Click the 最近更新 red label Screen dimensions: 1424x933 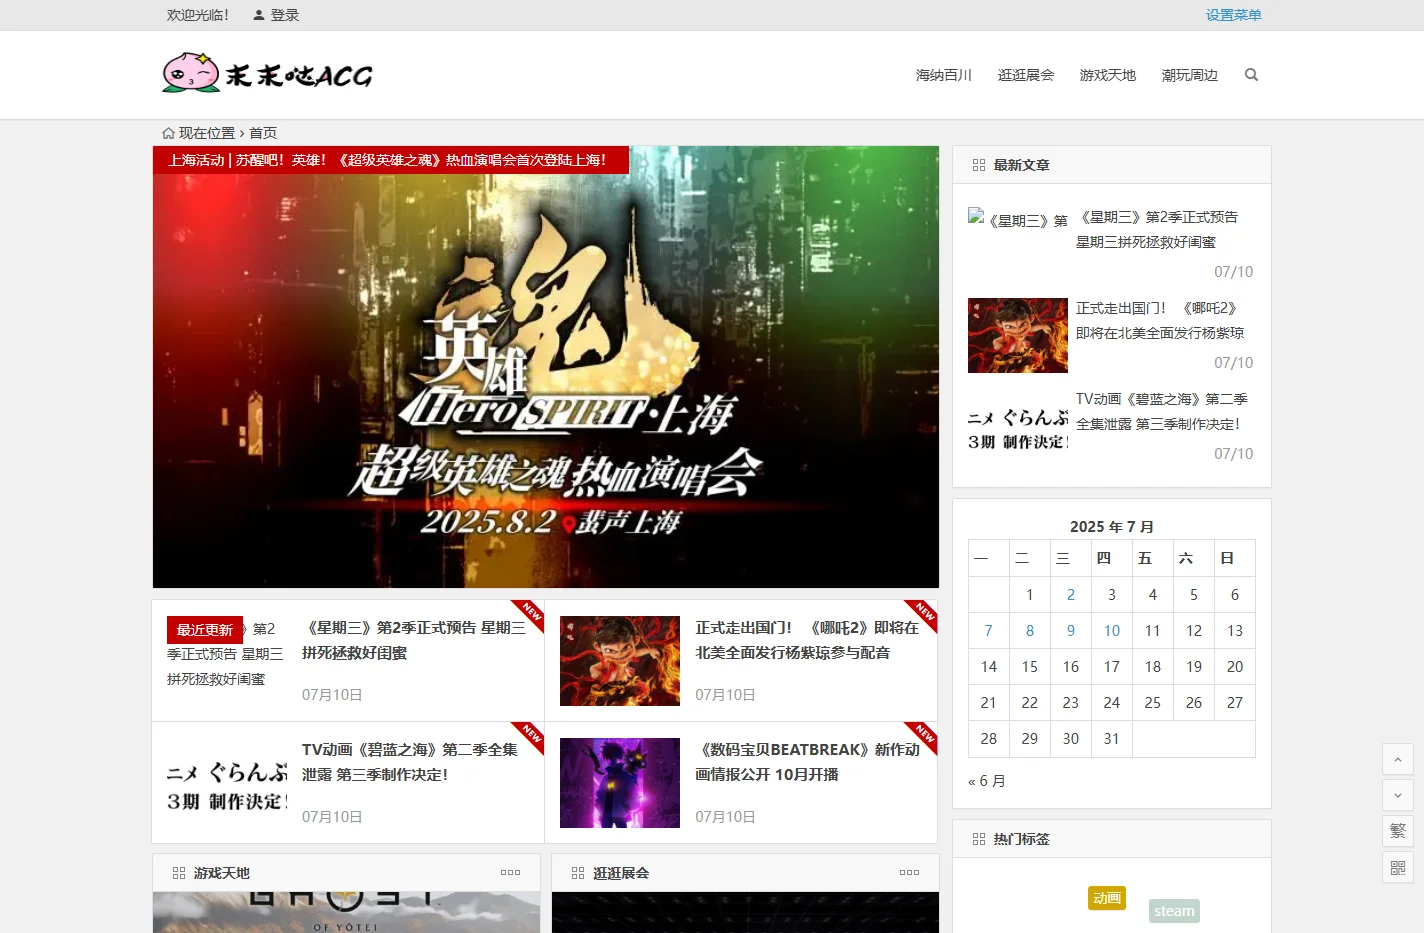[205, 630]
